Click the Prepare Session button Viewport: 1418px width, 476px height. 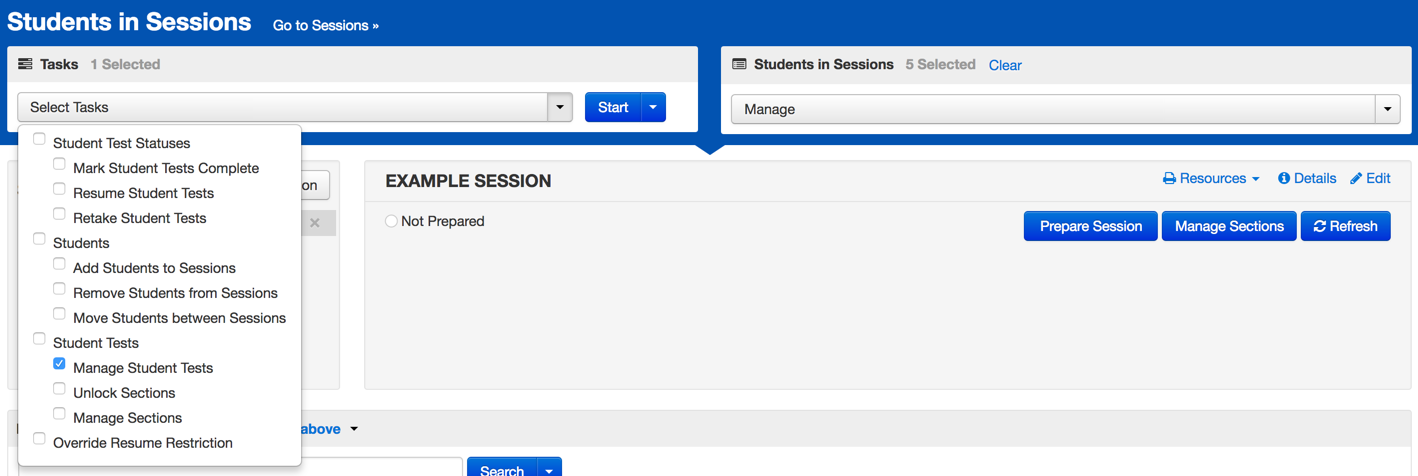[x=1090, y=226]
